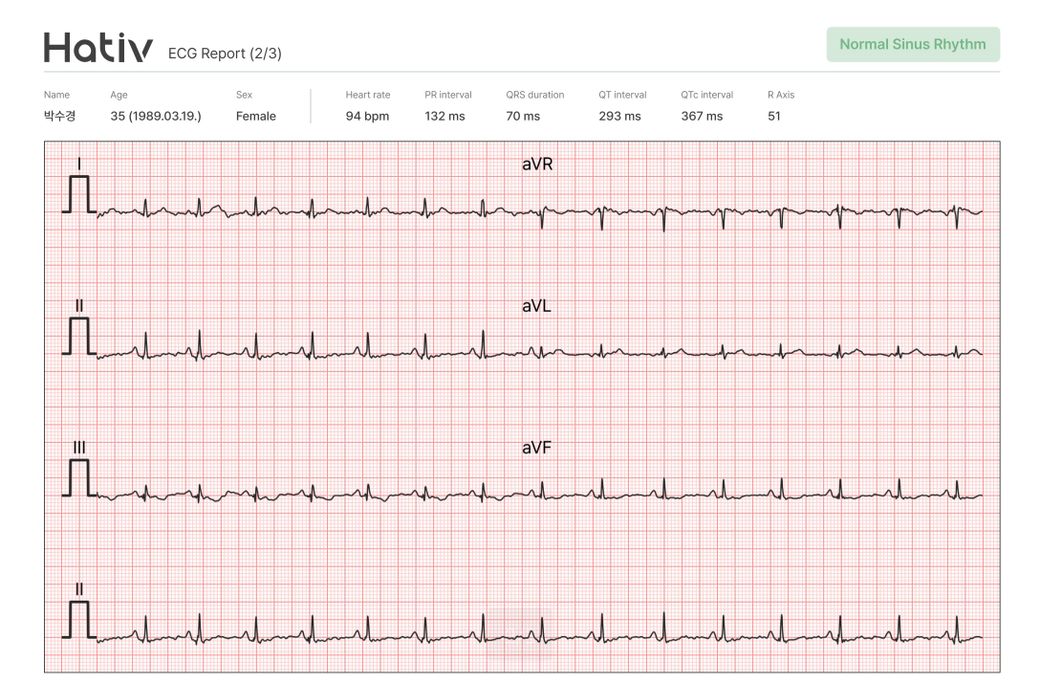The image size is (1040, 683).
Task: Click the ECG Report (2/3) title
Action: pos(225,53)
